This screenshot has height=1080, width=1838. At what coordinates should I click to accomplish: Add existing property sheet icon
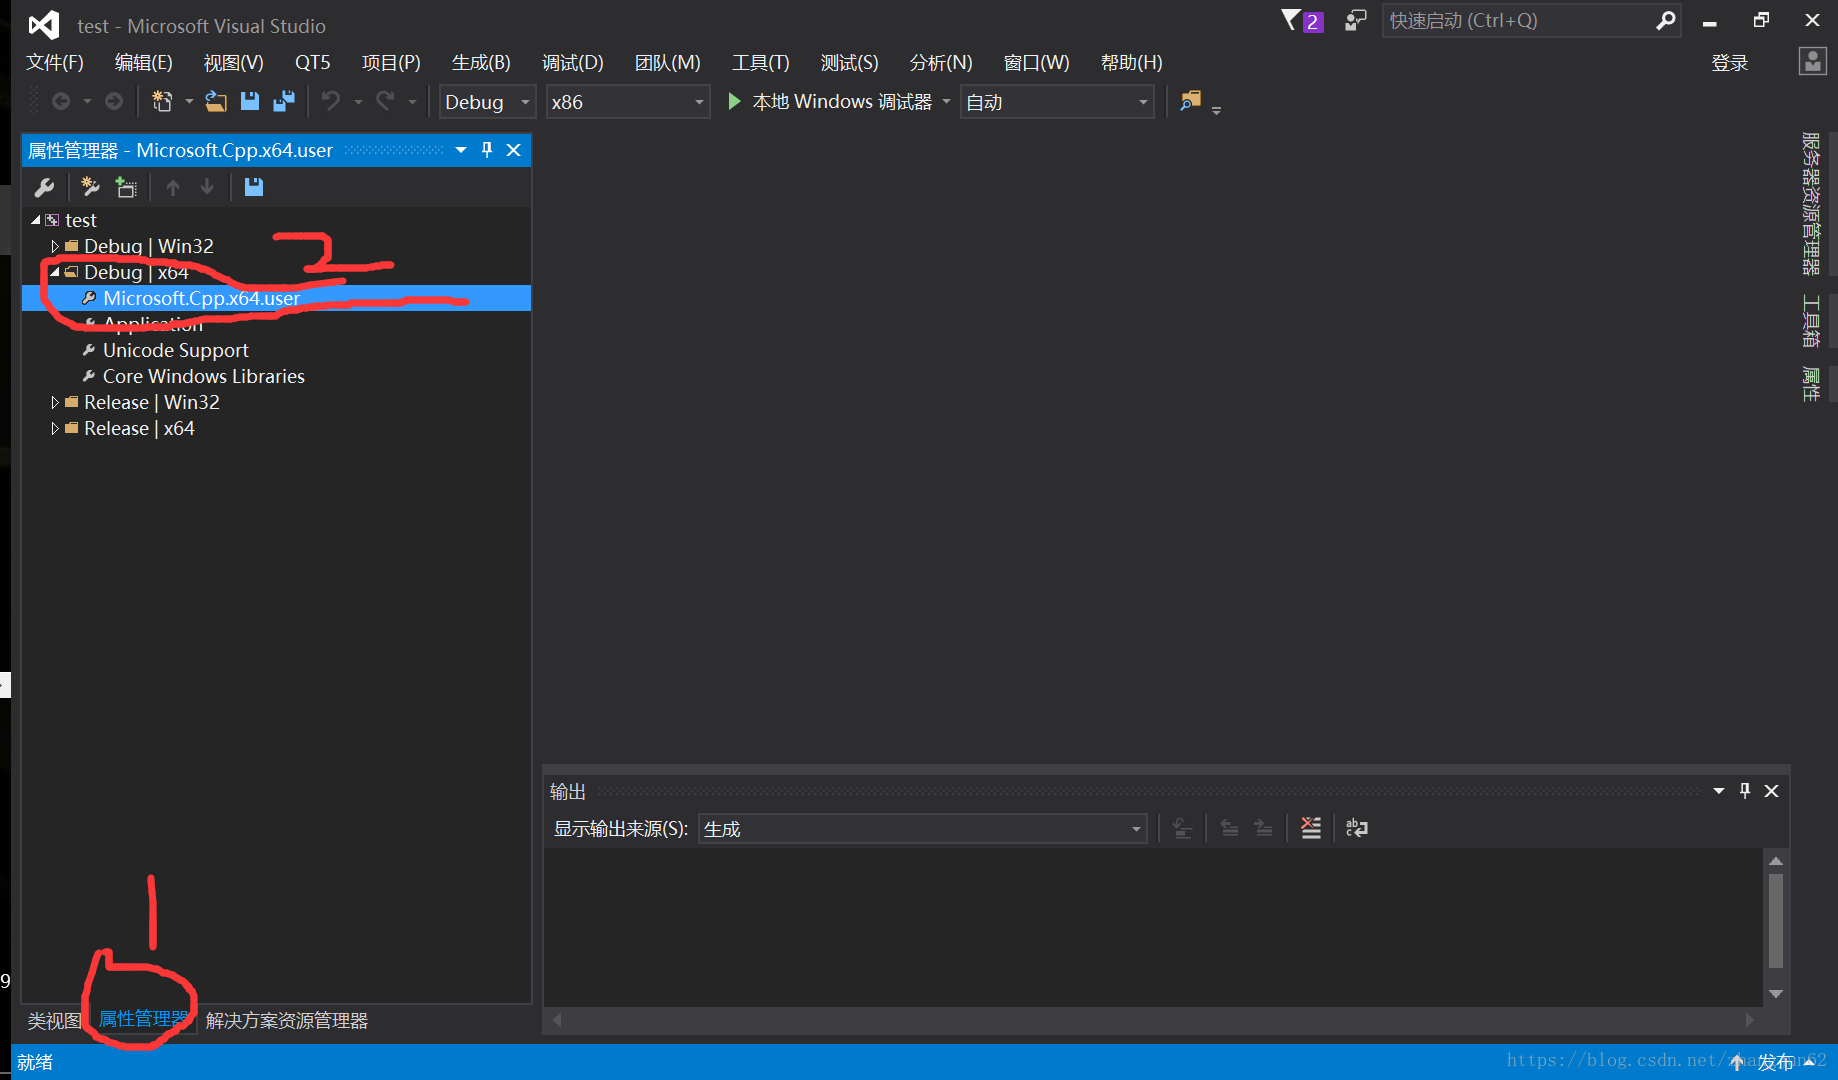[126, 187]
